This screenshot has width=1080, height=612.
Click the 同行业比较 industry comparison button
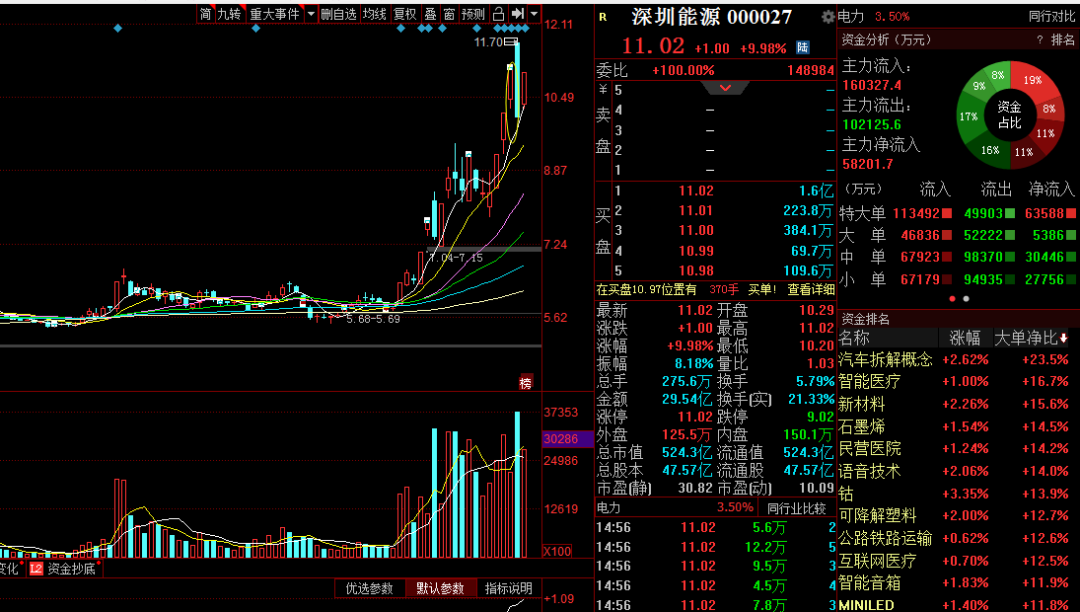click(x=796, y=508)
